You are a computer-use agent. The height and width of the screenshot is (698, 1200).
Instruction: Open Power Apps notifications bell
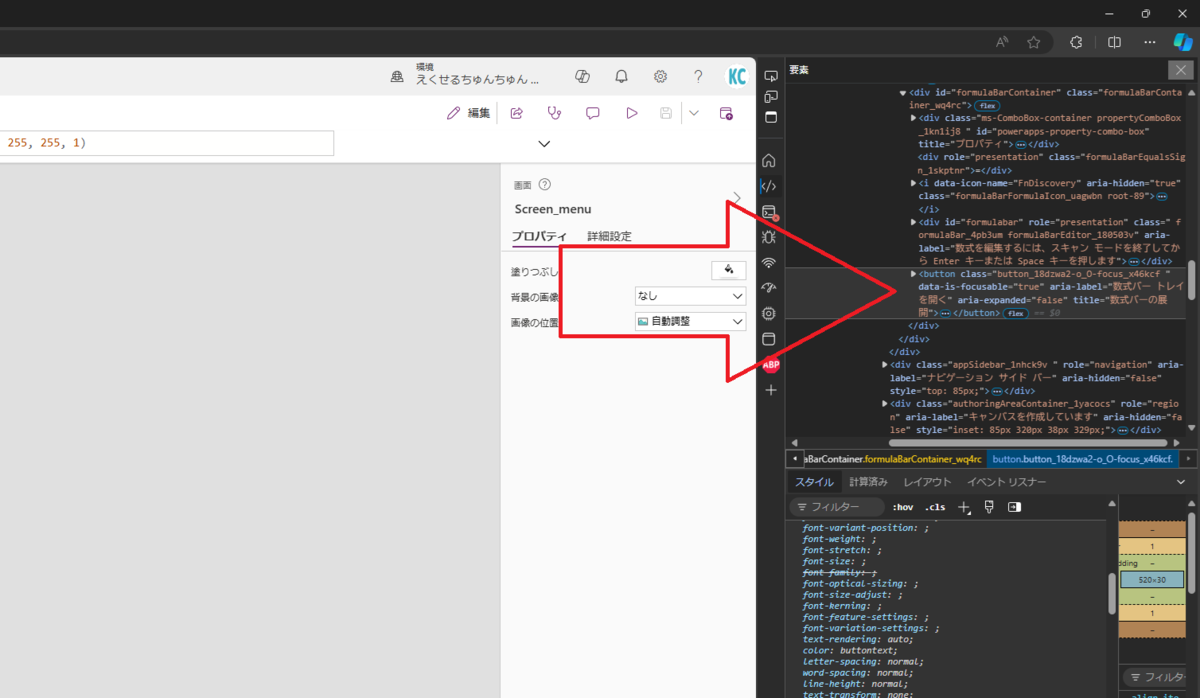click(622, 77)
